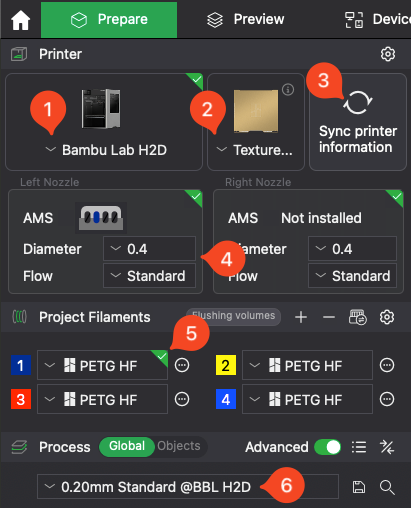Save the process preset icon

tap(359, 487)
